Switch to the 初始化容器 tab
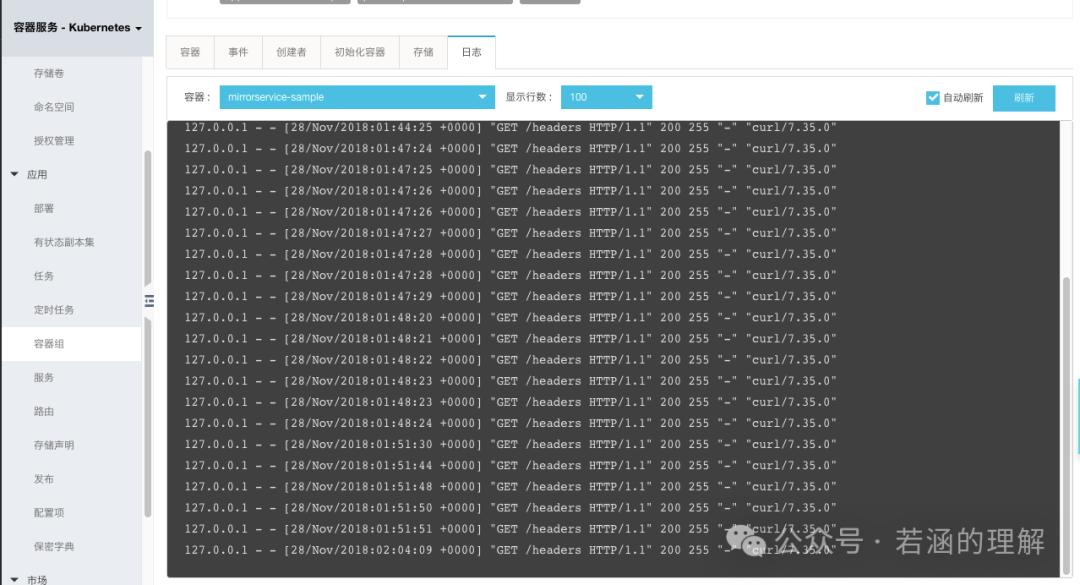 coord(360,52)
